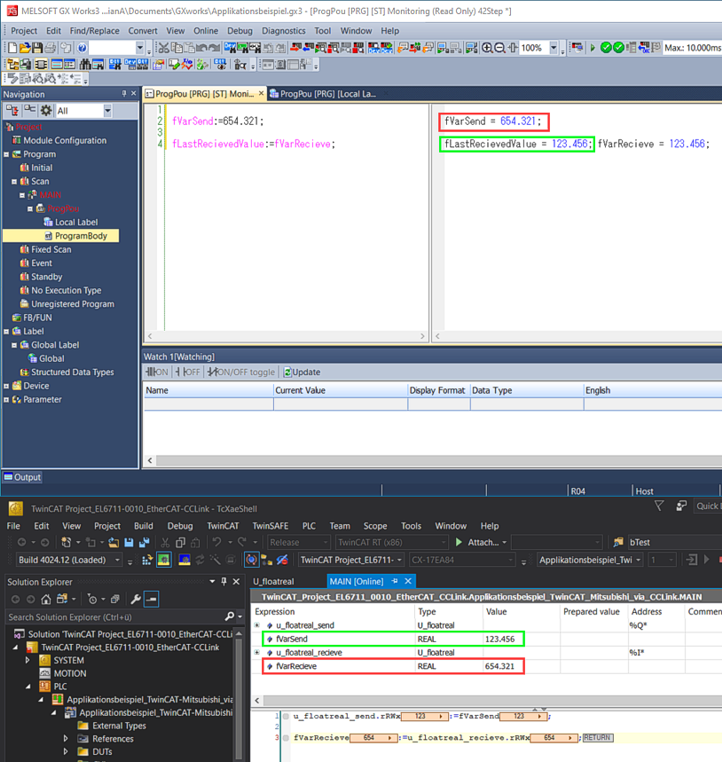Click the RETURN flow marker in the code line
This screenshot has width=722, height=762.
tap(598, 738)
